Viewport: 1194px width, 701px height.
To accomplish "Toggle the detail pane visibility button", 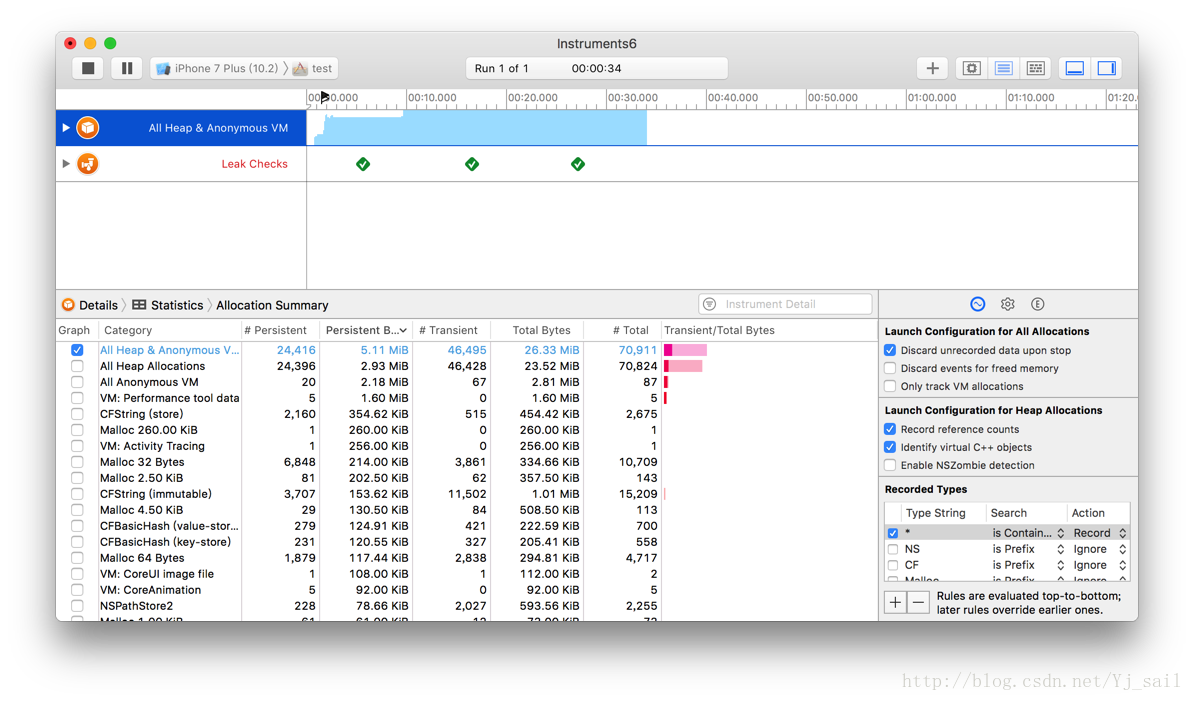I will [1075, 68].
